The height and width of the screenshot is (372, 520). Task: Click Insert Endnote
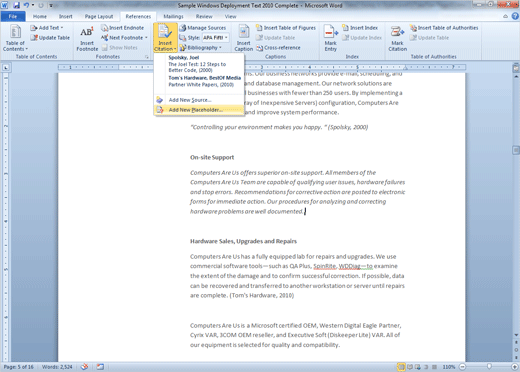123,28
